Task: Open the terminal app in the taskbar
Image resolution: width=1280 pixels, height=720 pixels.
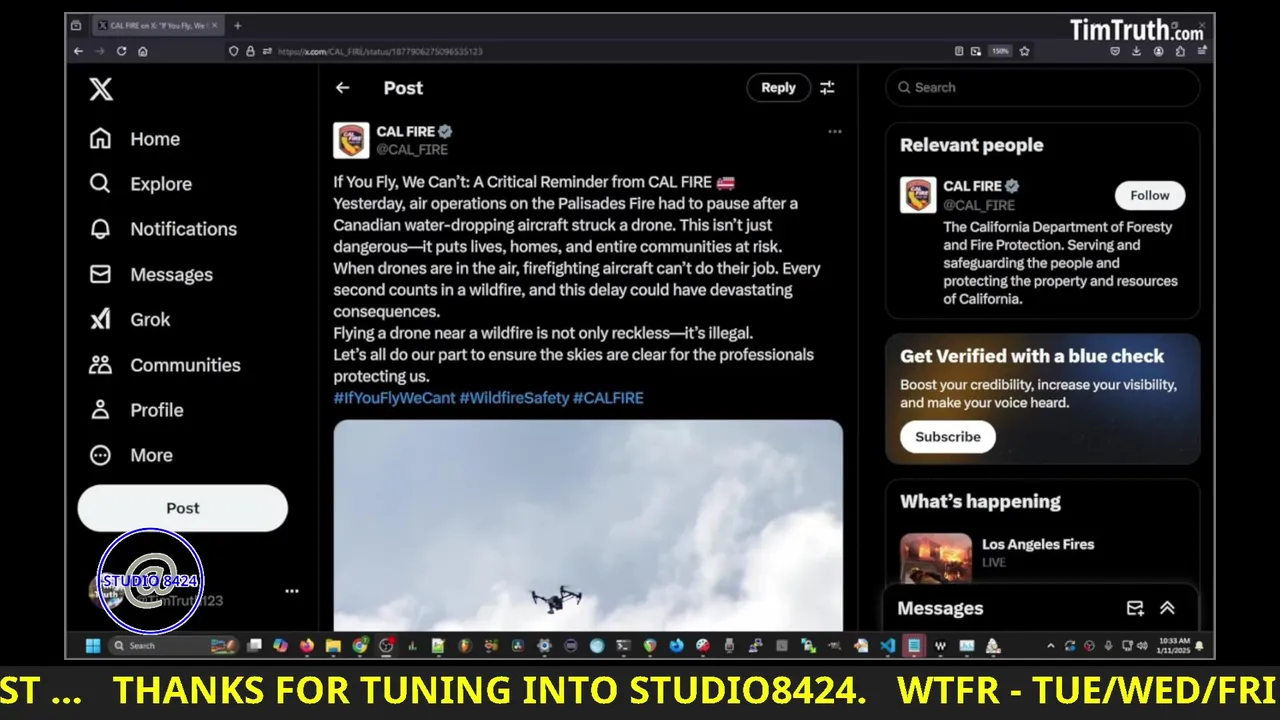Action: (622, 646)
